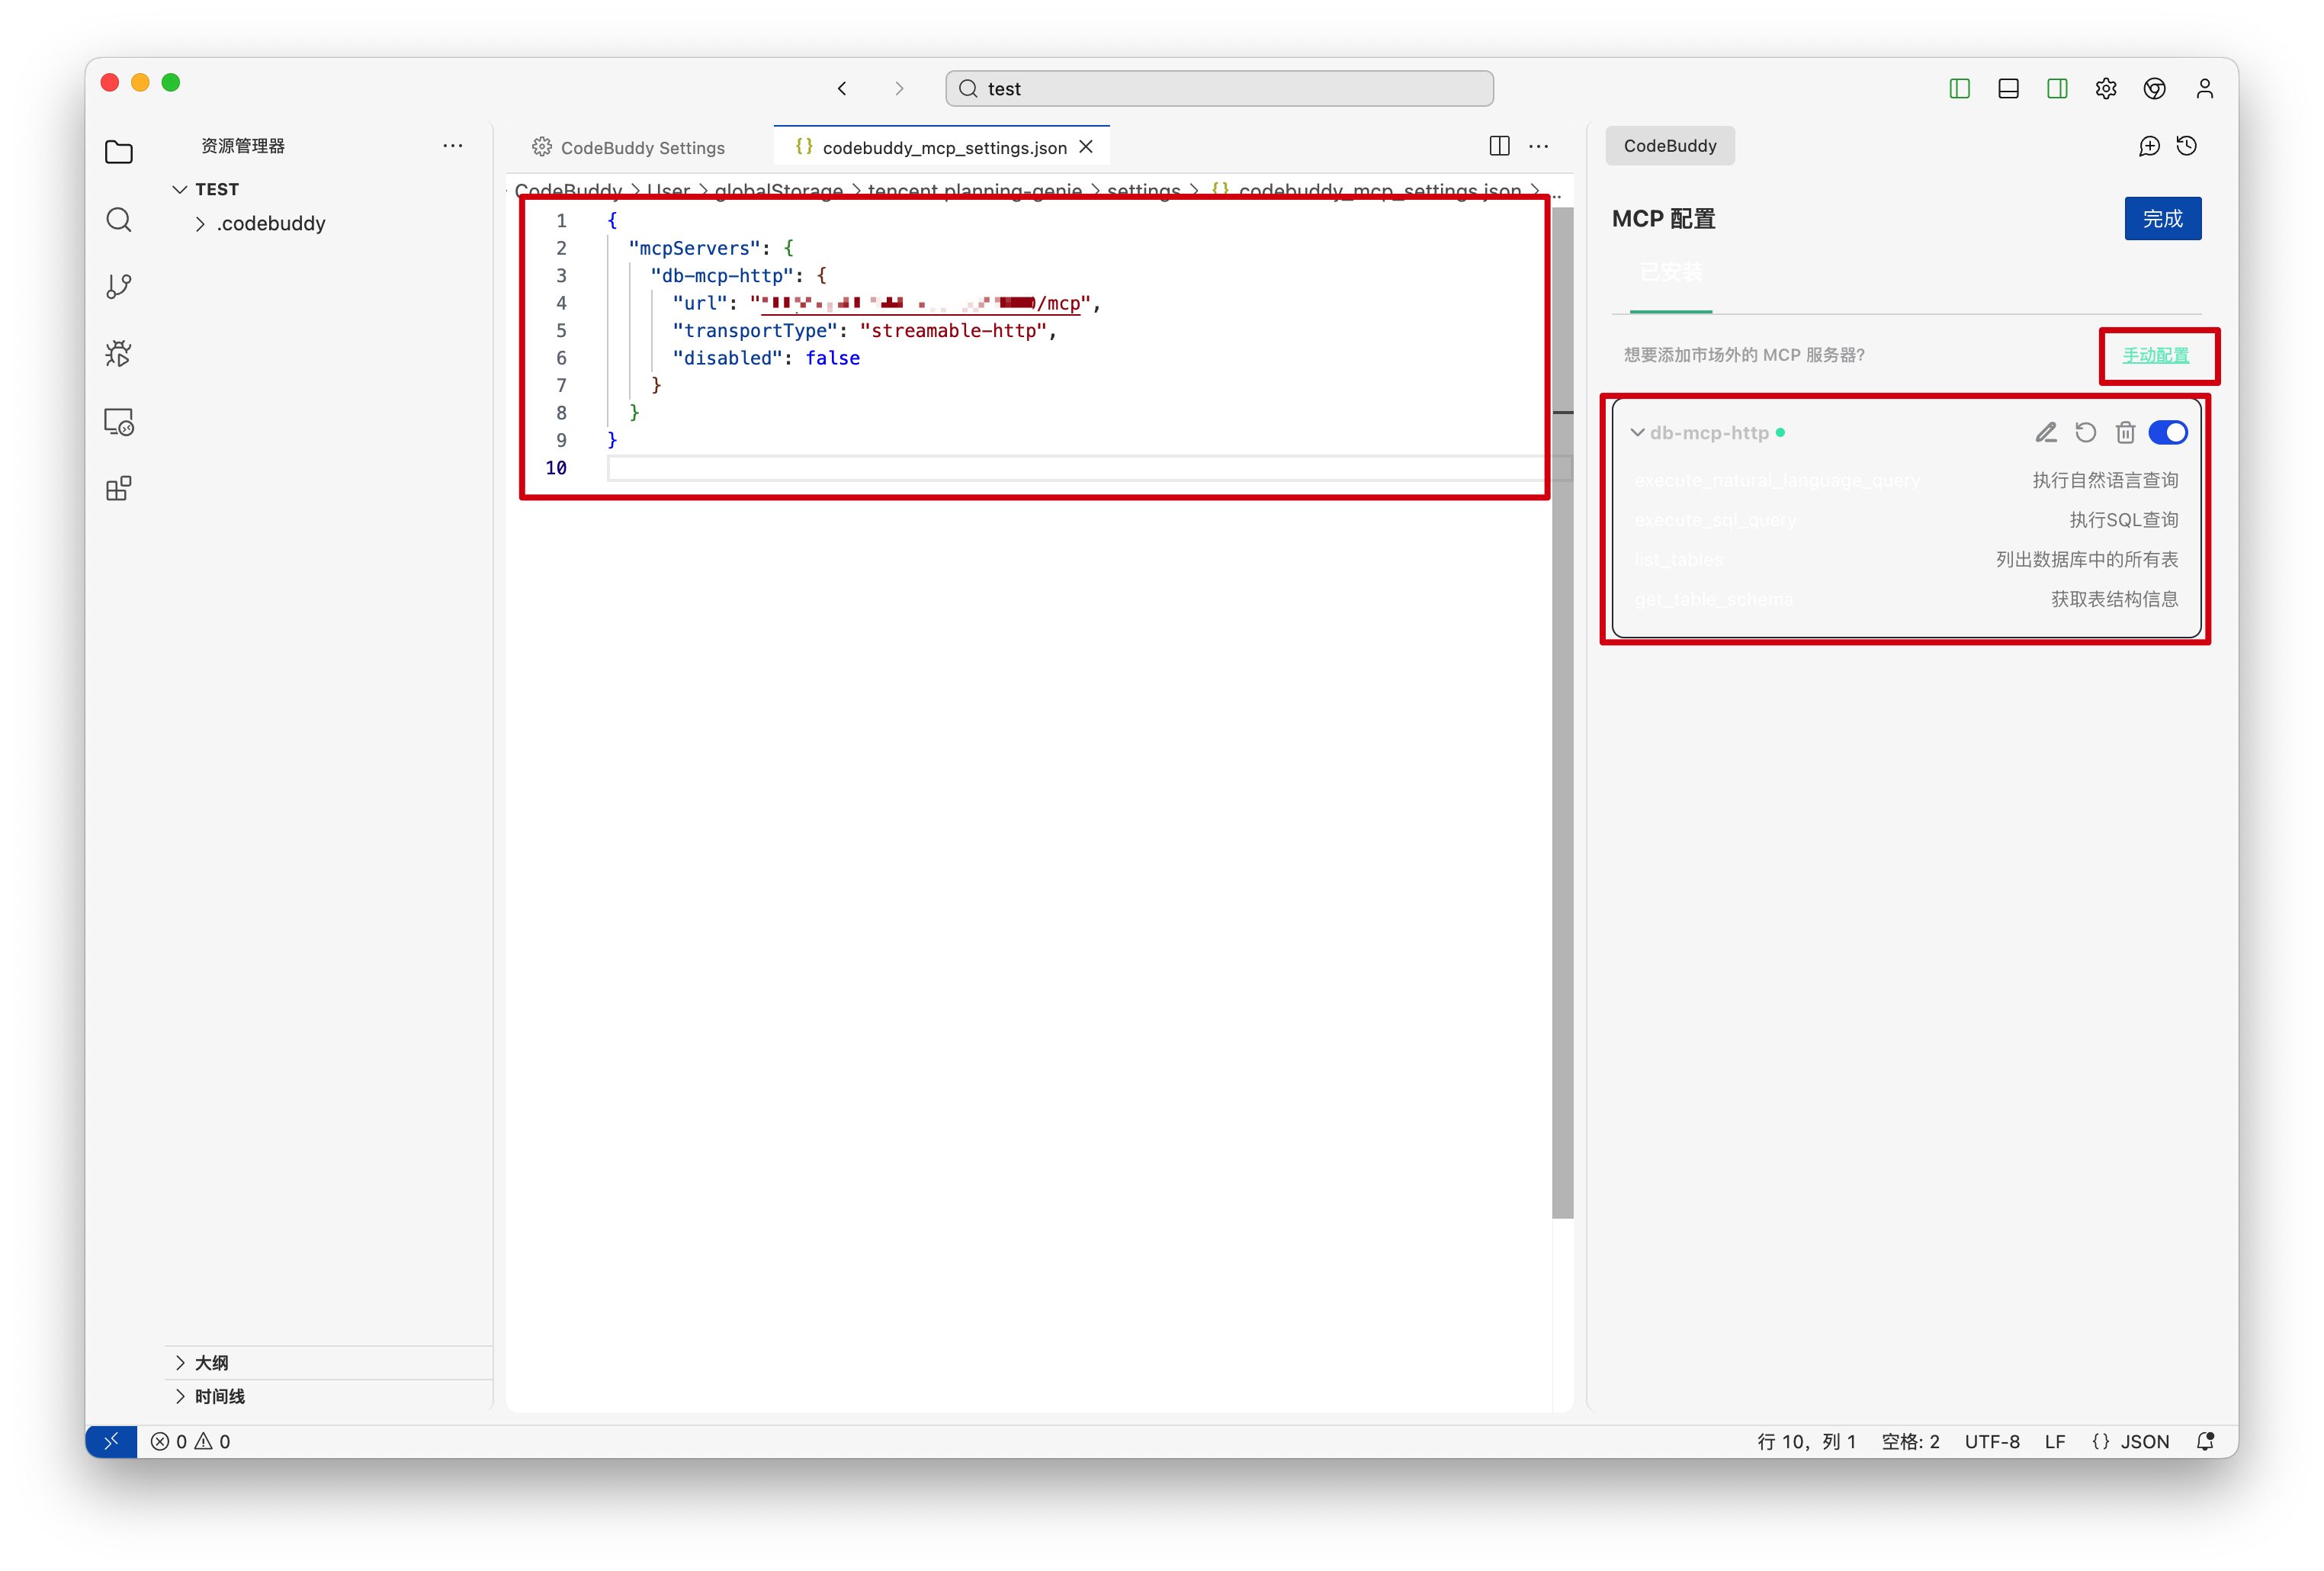Click the 完成 button
Image resolution: width=2324 pixels, height=1571 pixels.
(x=2162, y=219)
